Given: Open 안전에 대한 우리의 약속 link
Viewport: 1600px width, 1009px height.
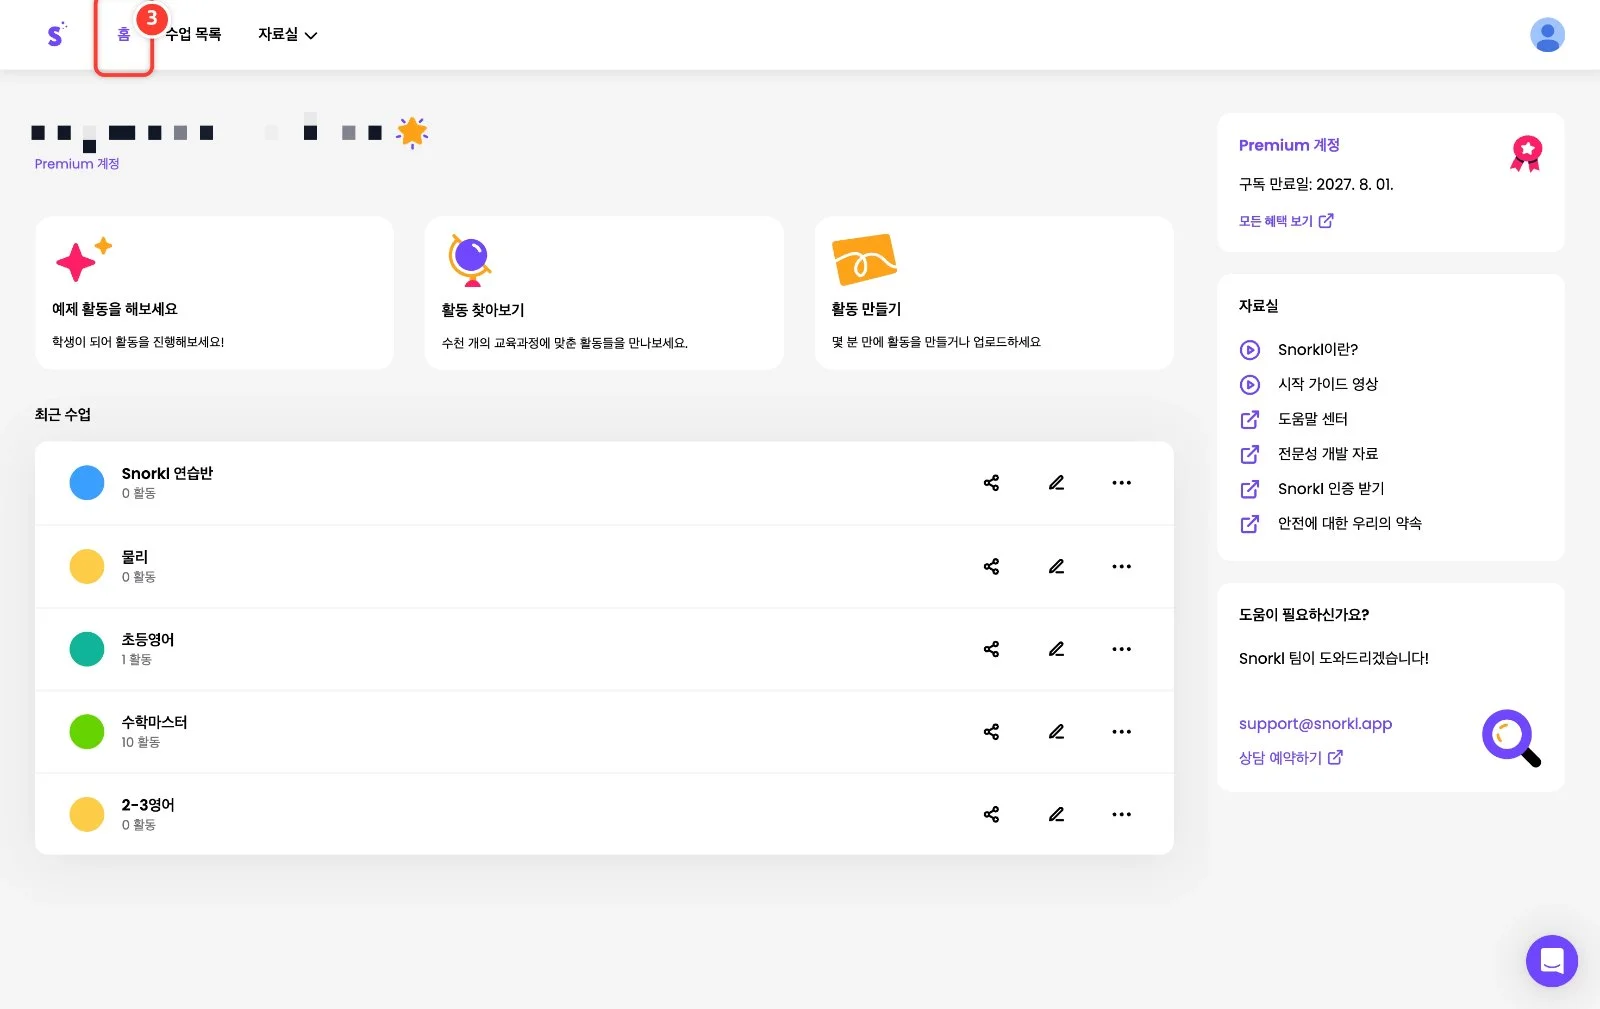Looking at the screenshot, I should pyautogui.click(x=1330, y=523).
